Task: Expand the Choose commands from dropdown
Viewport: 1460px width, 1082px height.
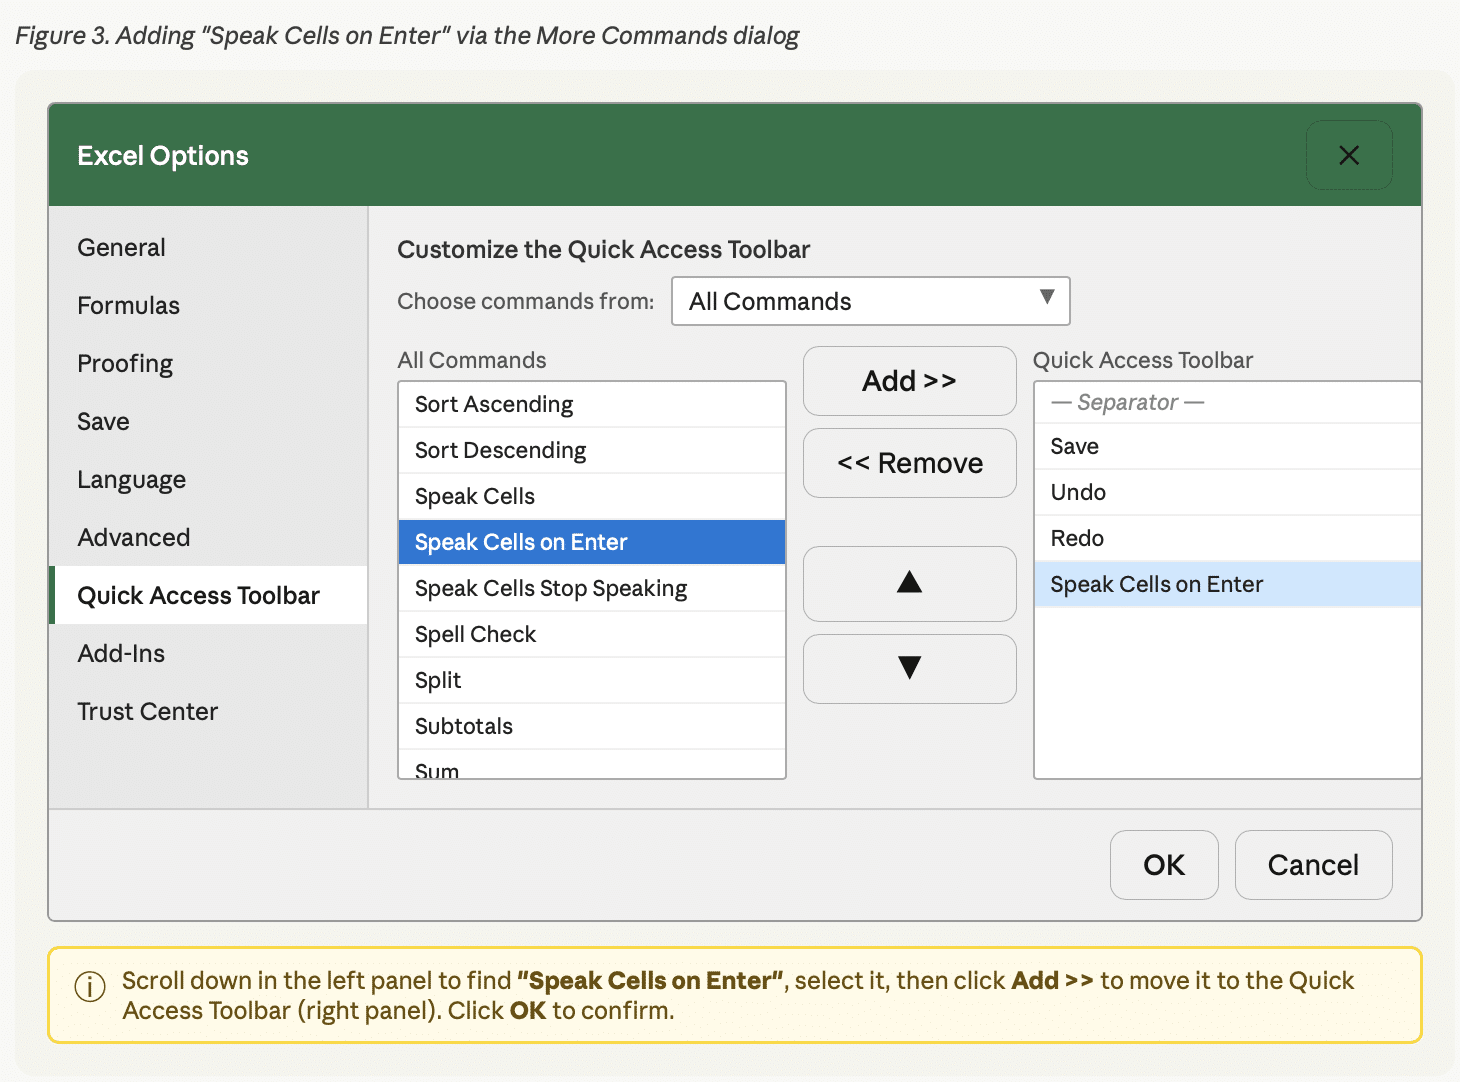Action: (x=871, y=301)
